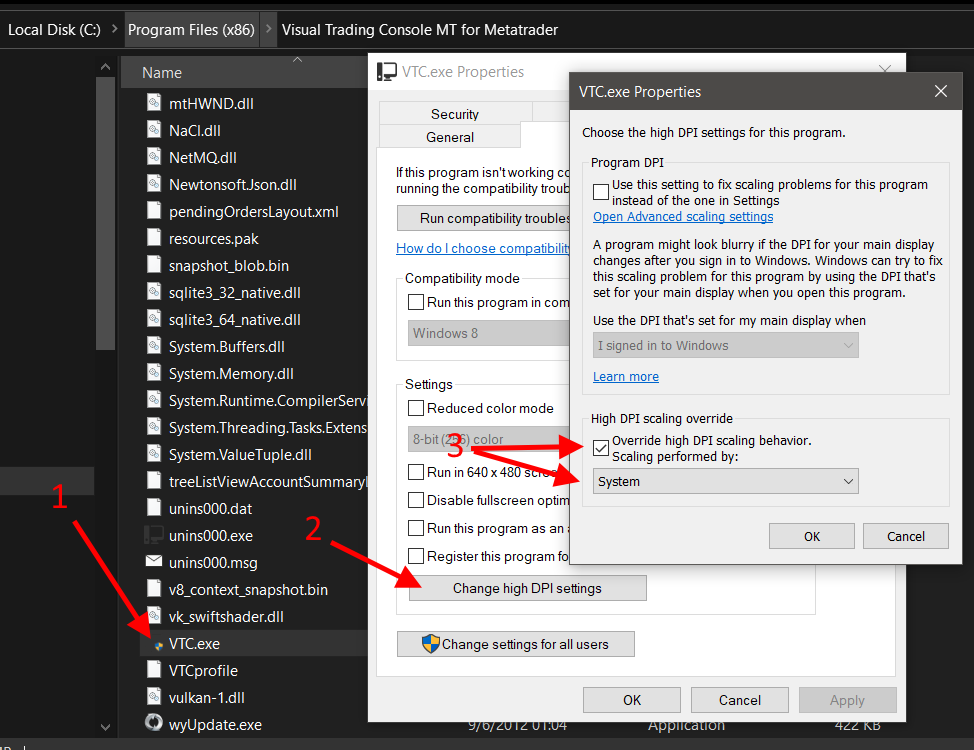This screenshot has width=974, height=750.
Task: Open the 'I signed in to Windows' dropdown
Action: pos(726,345)
